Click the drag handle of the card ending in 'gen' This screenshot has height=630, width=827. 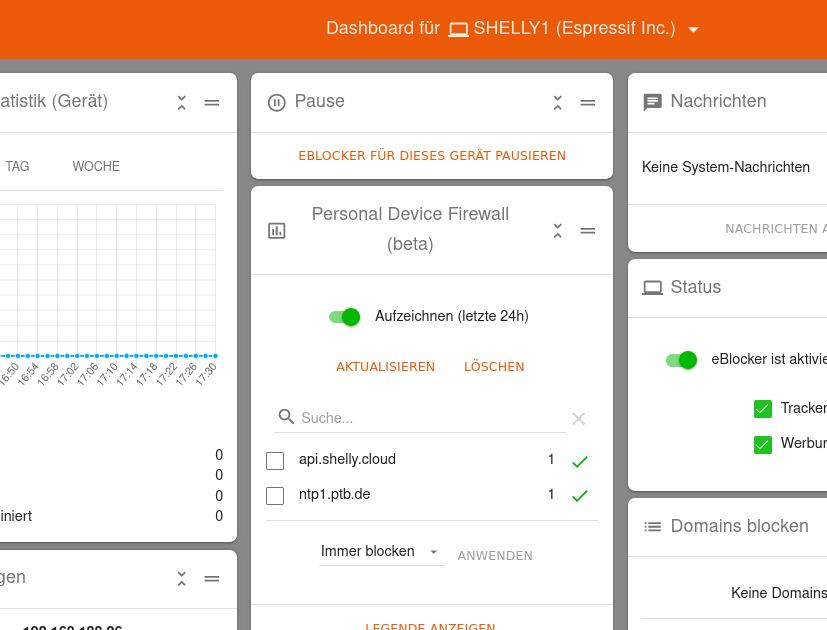[211, 579]
